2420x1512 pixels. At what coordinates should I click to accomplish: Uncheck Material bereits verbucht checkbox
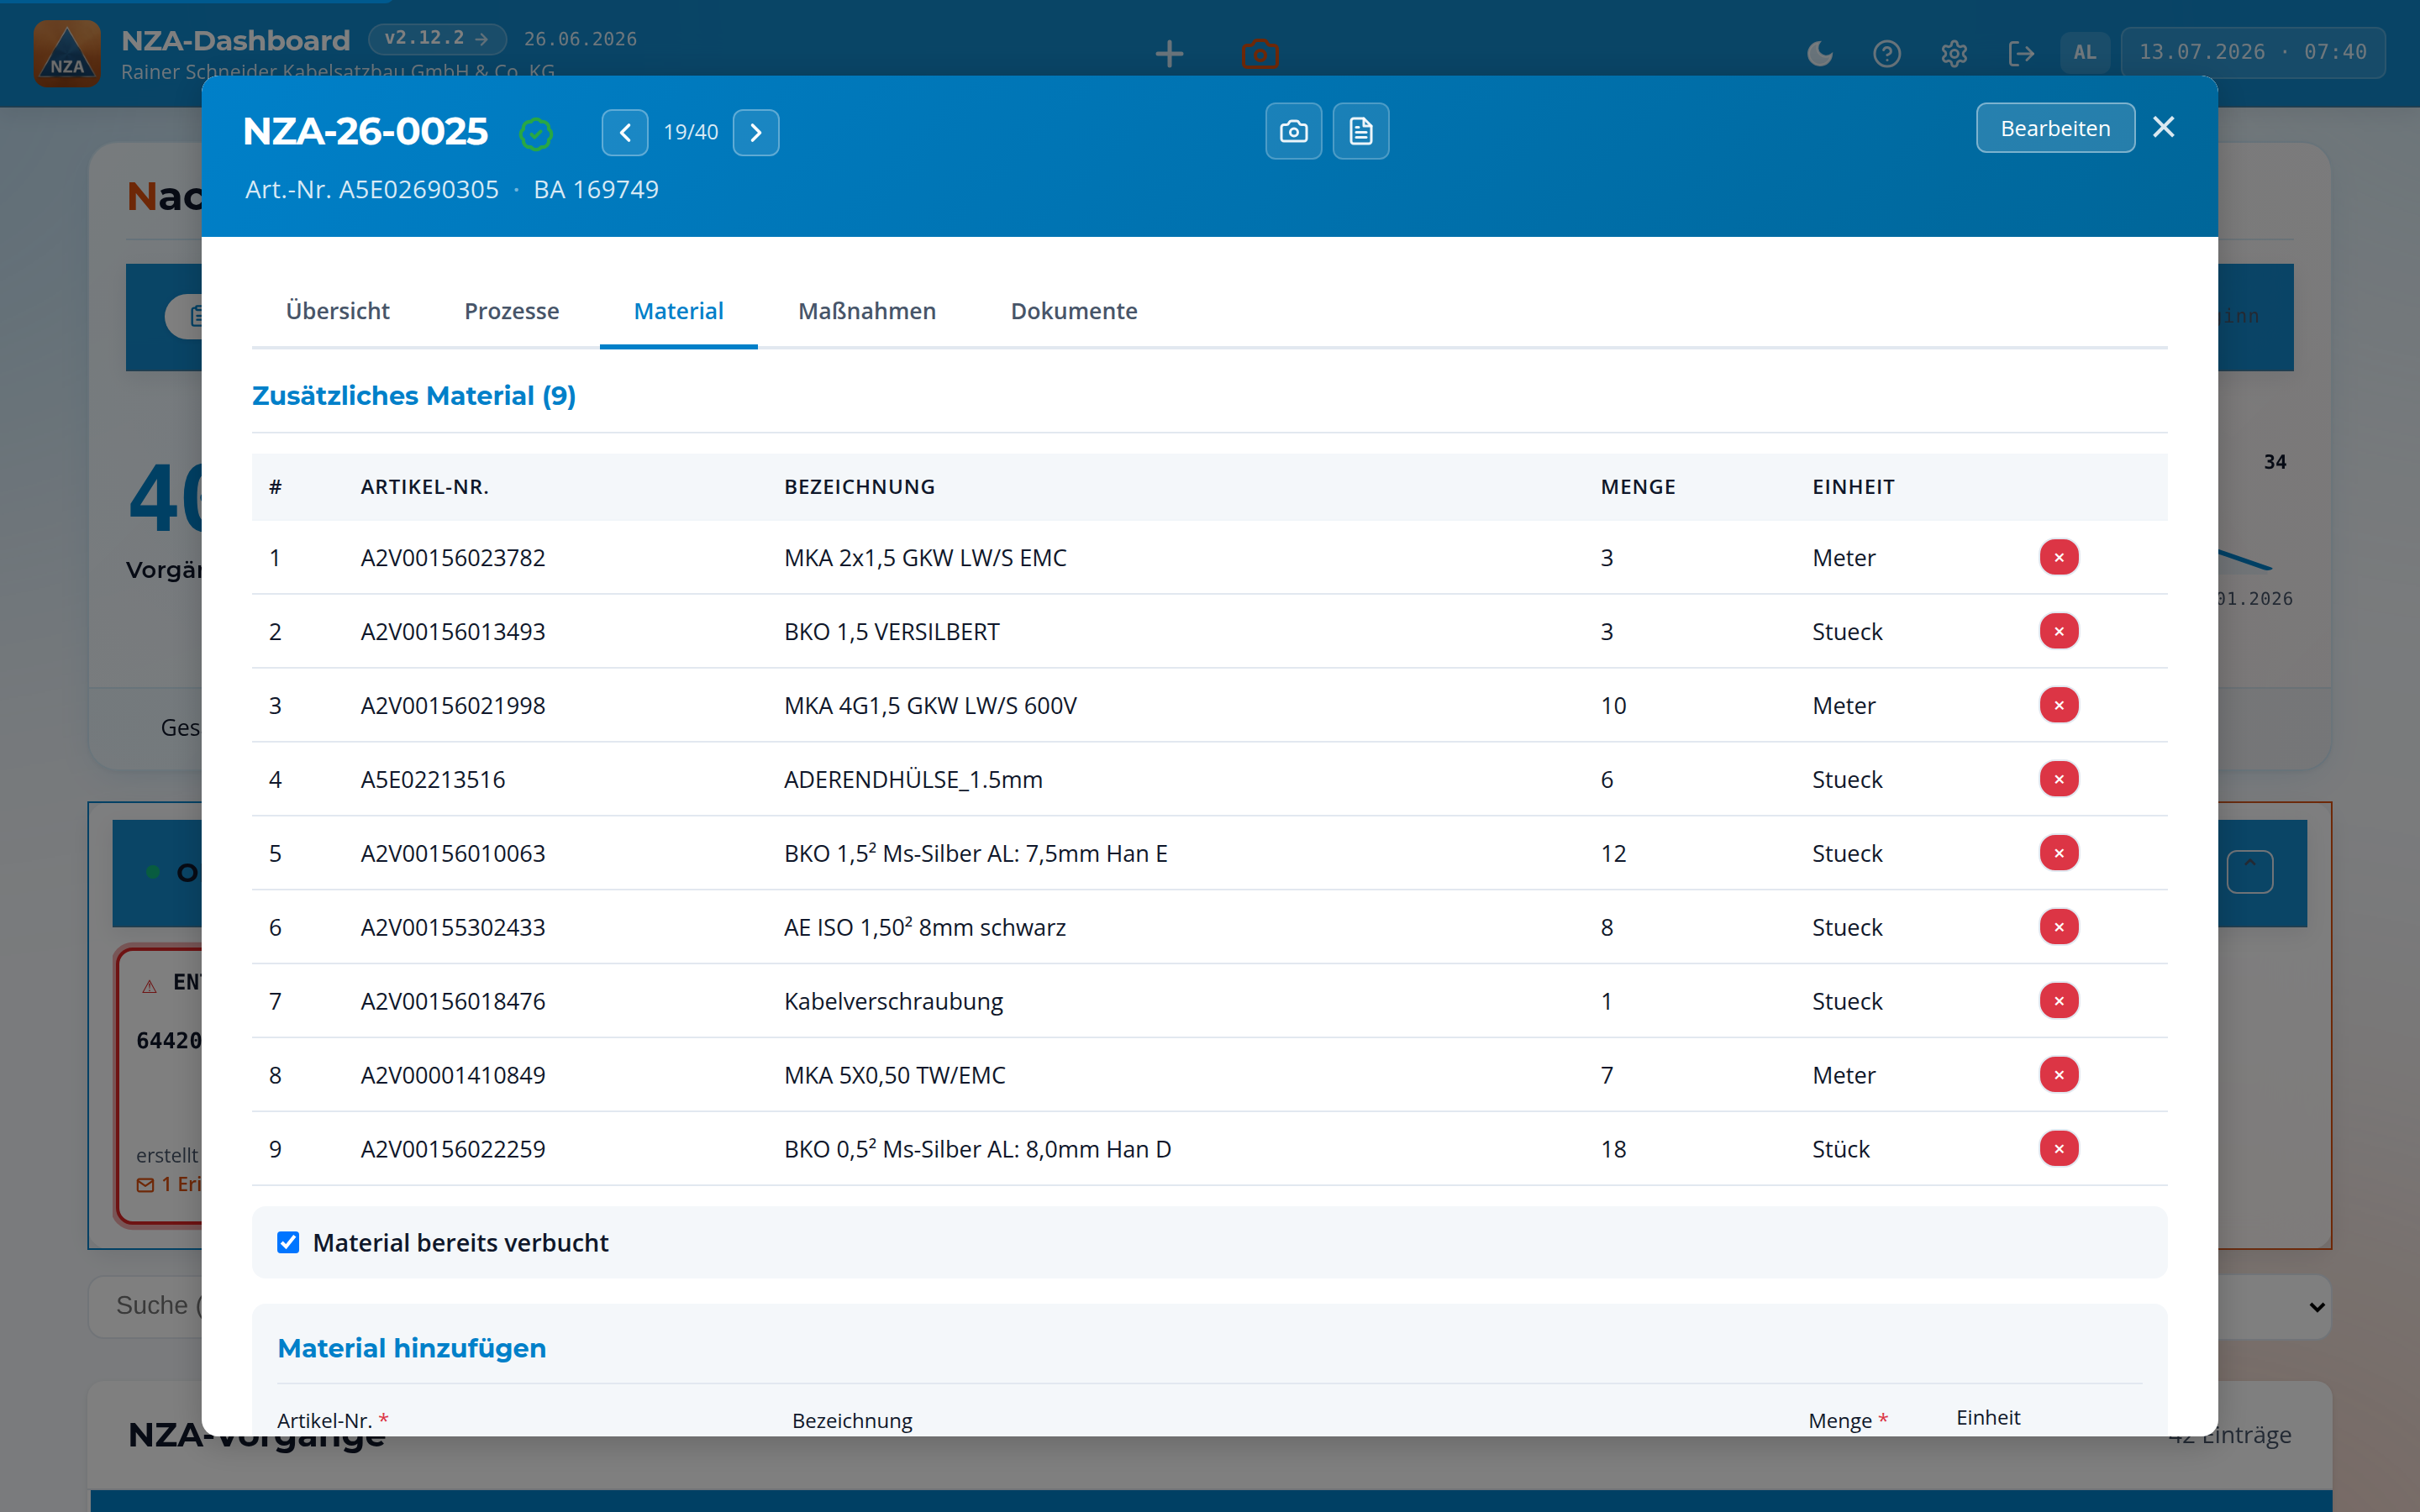(x=288, y=1242)
